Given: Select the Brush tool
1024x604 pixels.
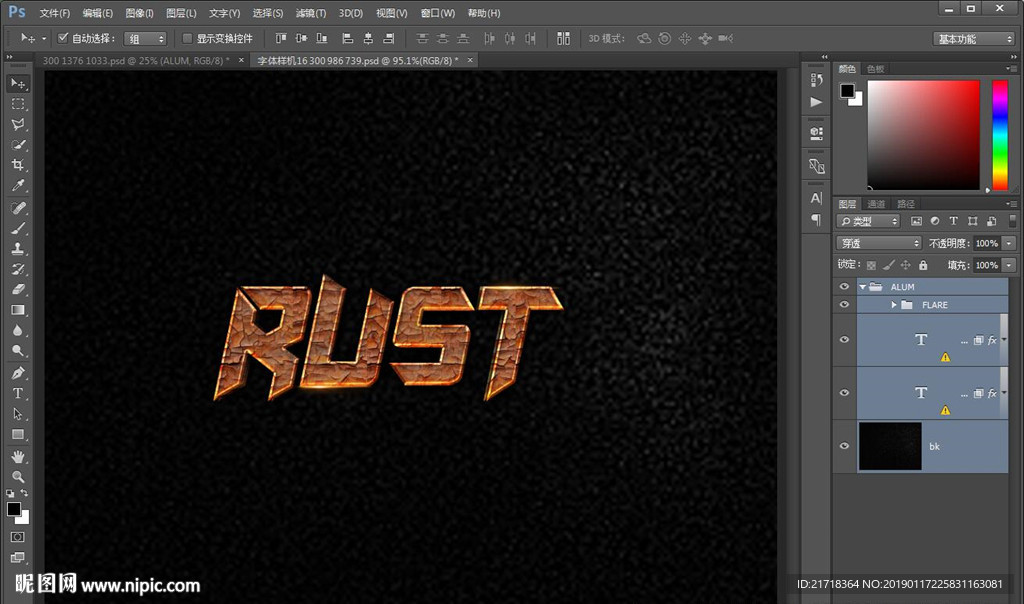Looking at the screenshot, I should click(x=18, y=228).
